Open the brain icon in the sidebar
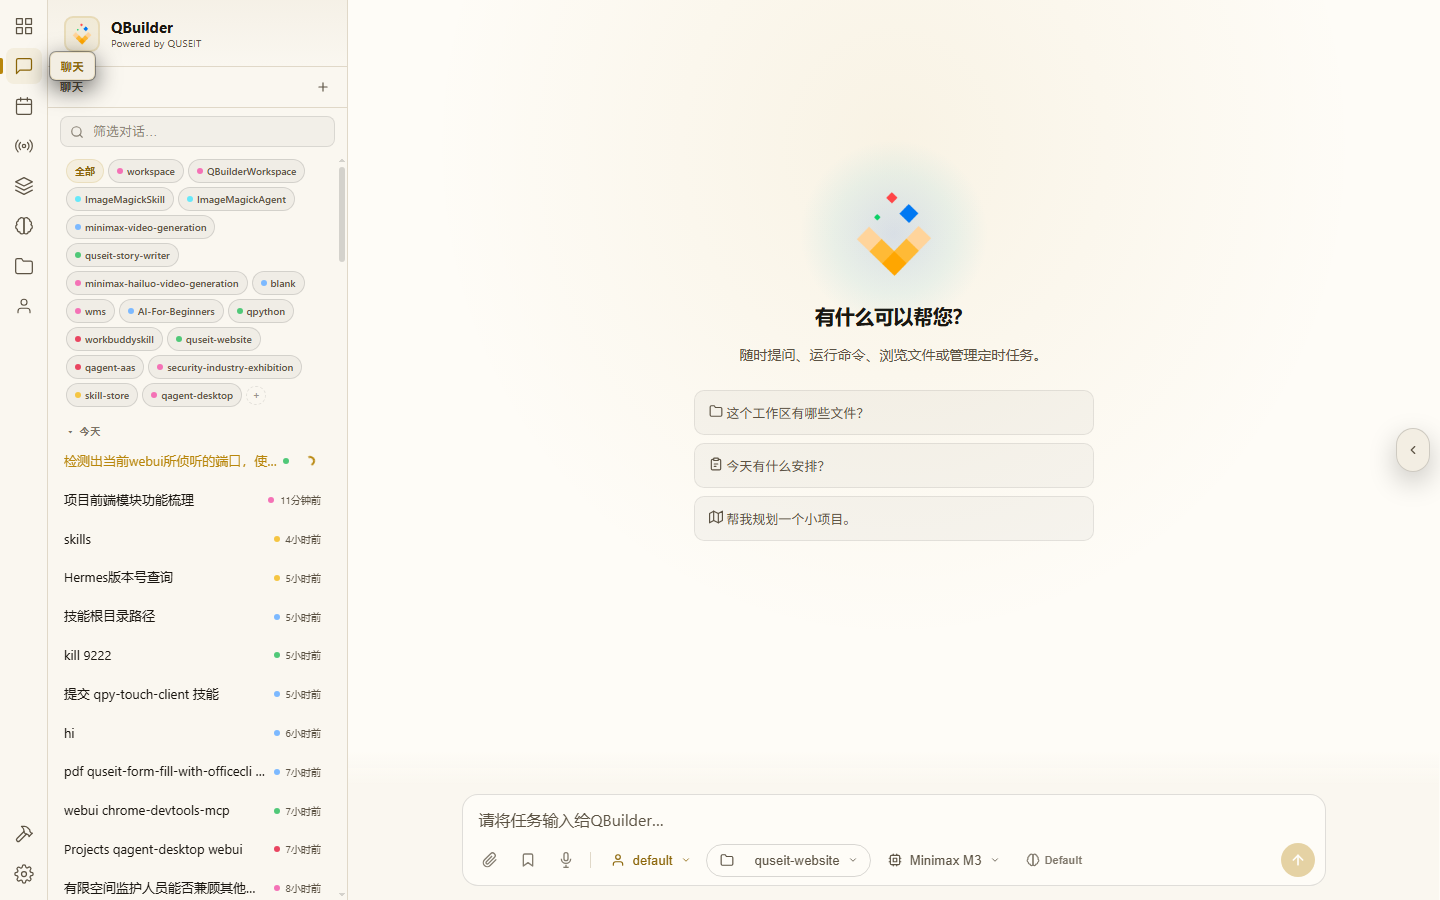This screenshot has height=900, width=1440. pos(24,226)
